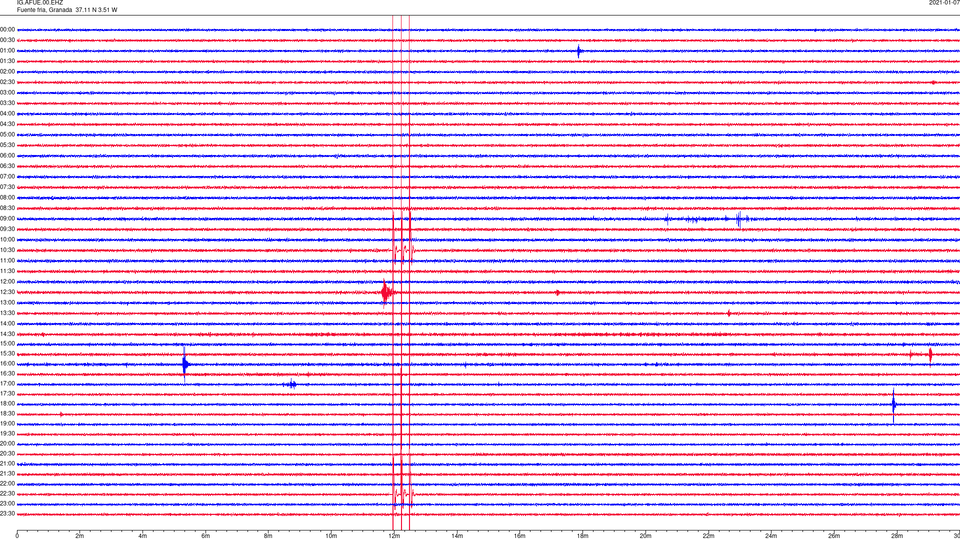Click the 05:00 time label
The height and width of the screenshot is (540, 960).
click(x=8, y=135)
